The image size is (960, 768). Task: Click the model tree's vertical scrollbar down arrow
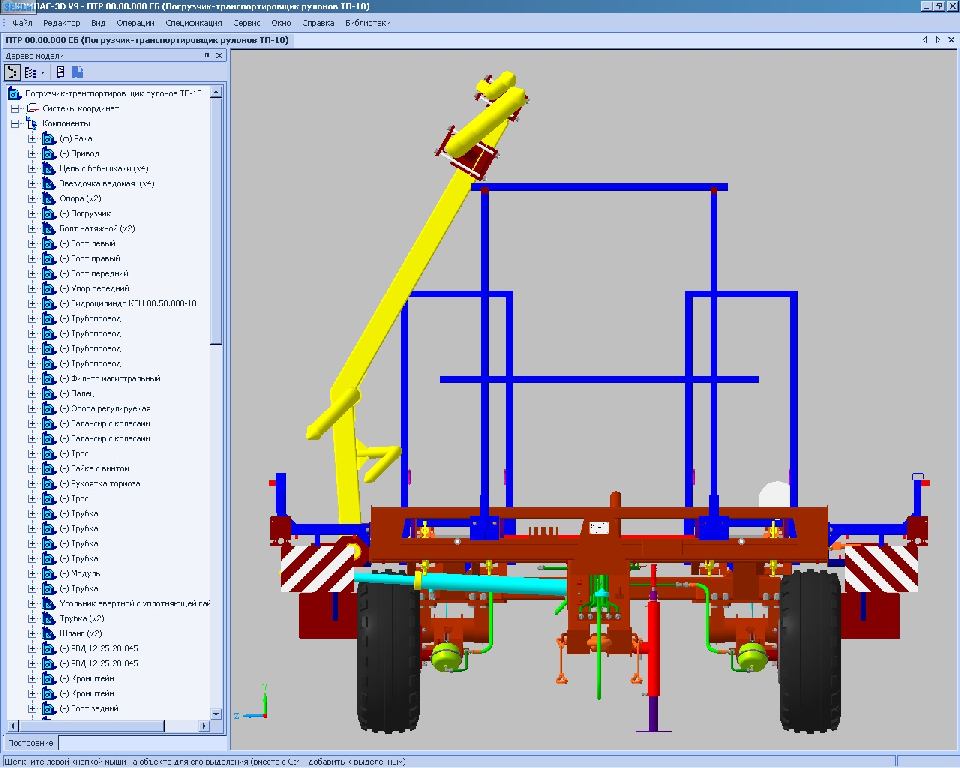(216, 713)
